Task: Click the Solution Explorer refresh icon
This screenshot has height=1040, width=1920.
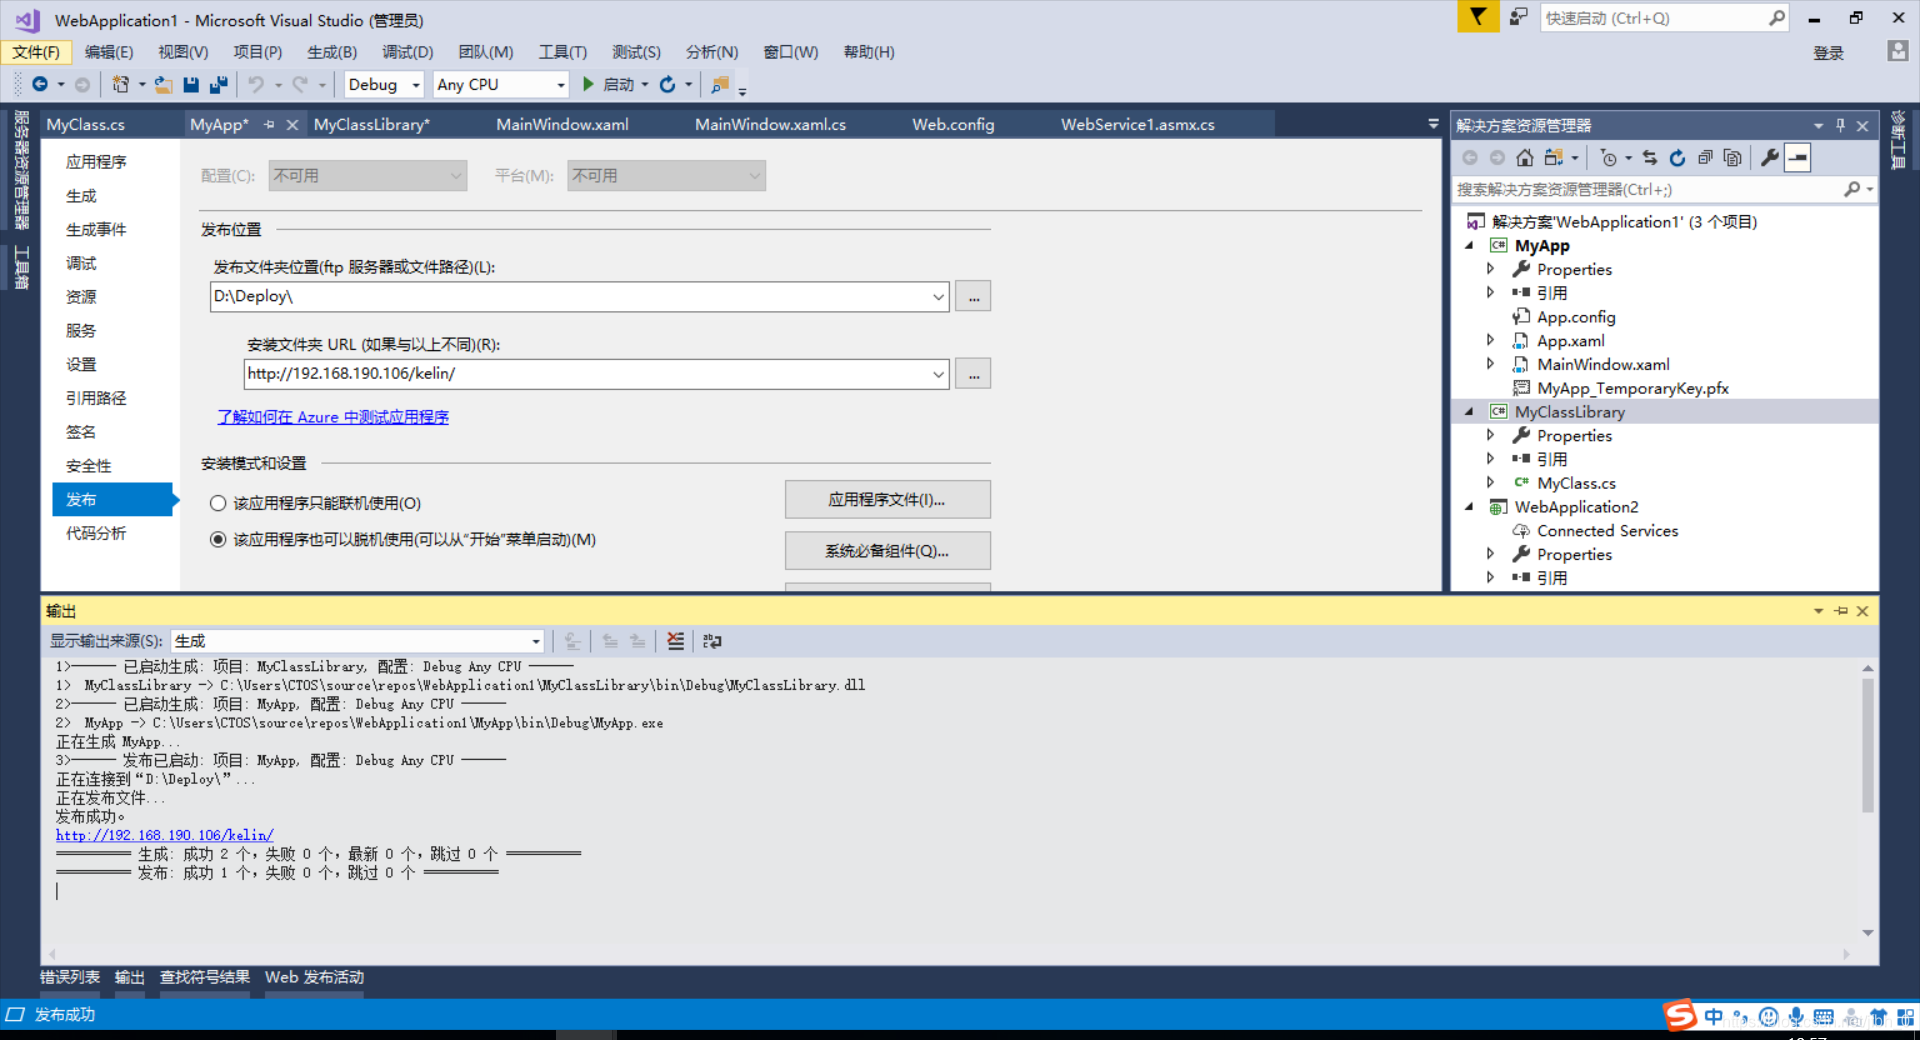Action: coord(1677,158)
